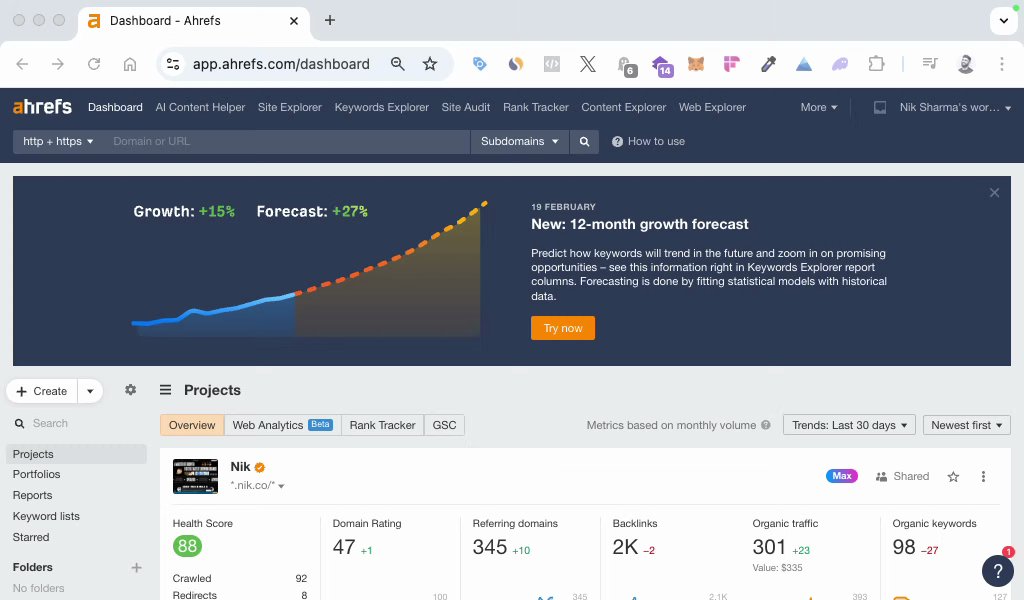
Task: Click the browser home button
Action: coord(130,64)
